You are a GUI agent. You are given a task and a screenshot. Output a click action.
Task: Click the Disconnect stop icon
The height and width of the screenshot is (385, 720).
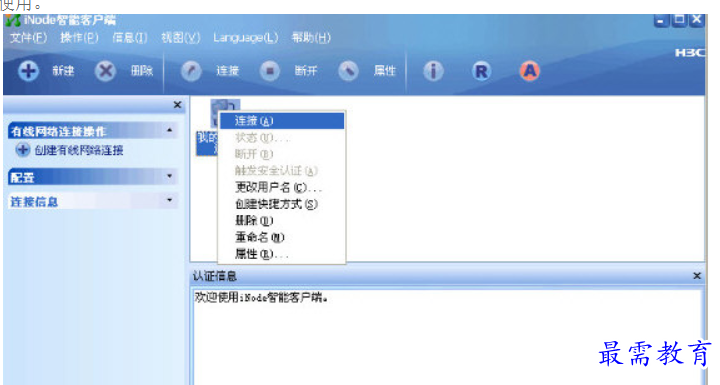[x=270, y=71]
